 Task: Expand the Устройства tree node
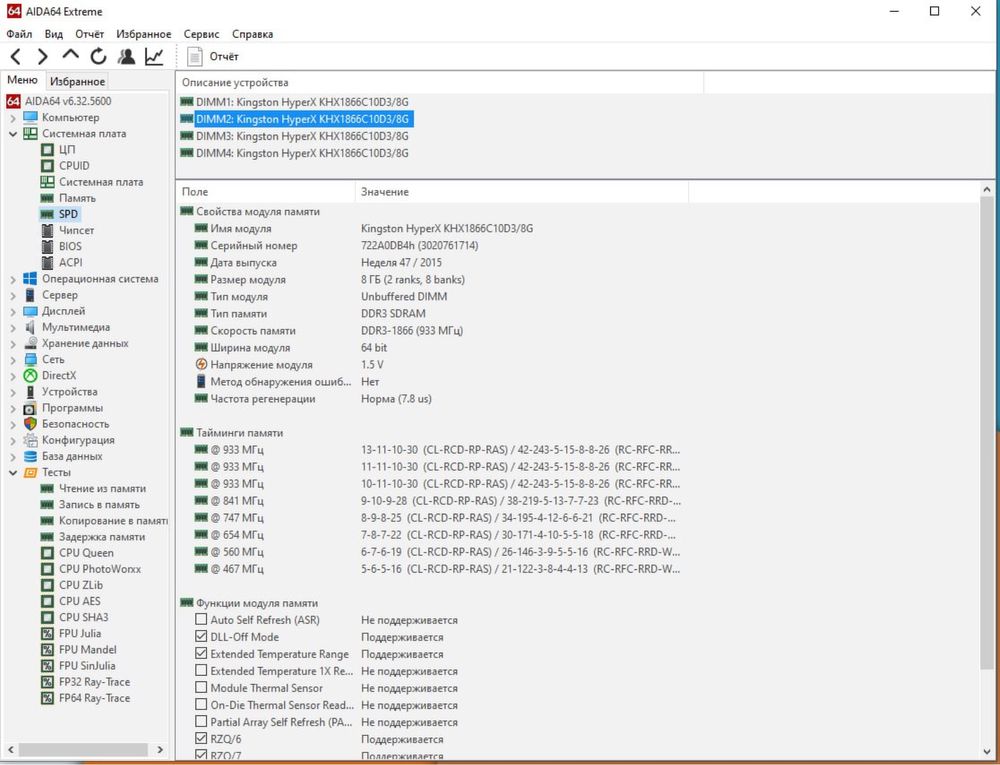(x=13, y=391)
